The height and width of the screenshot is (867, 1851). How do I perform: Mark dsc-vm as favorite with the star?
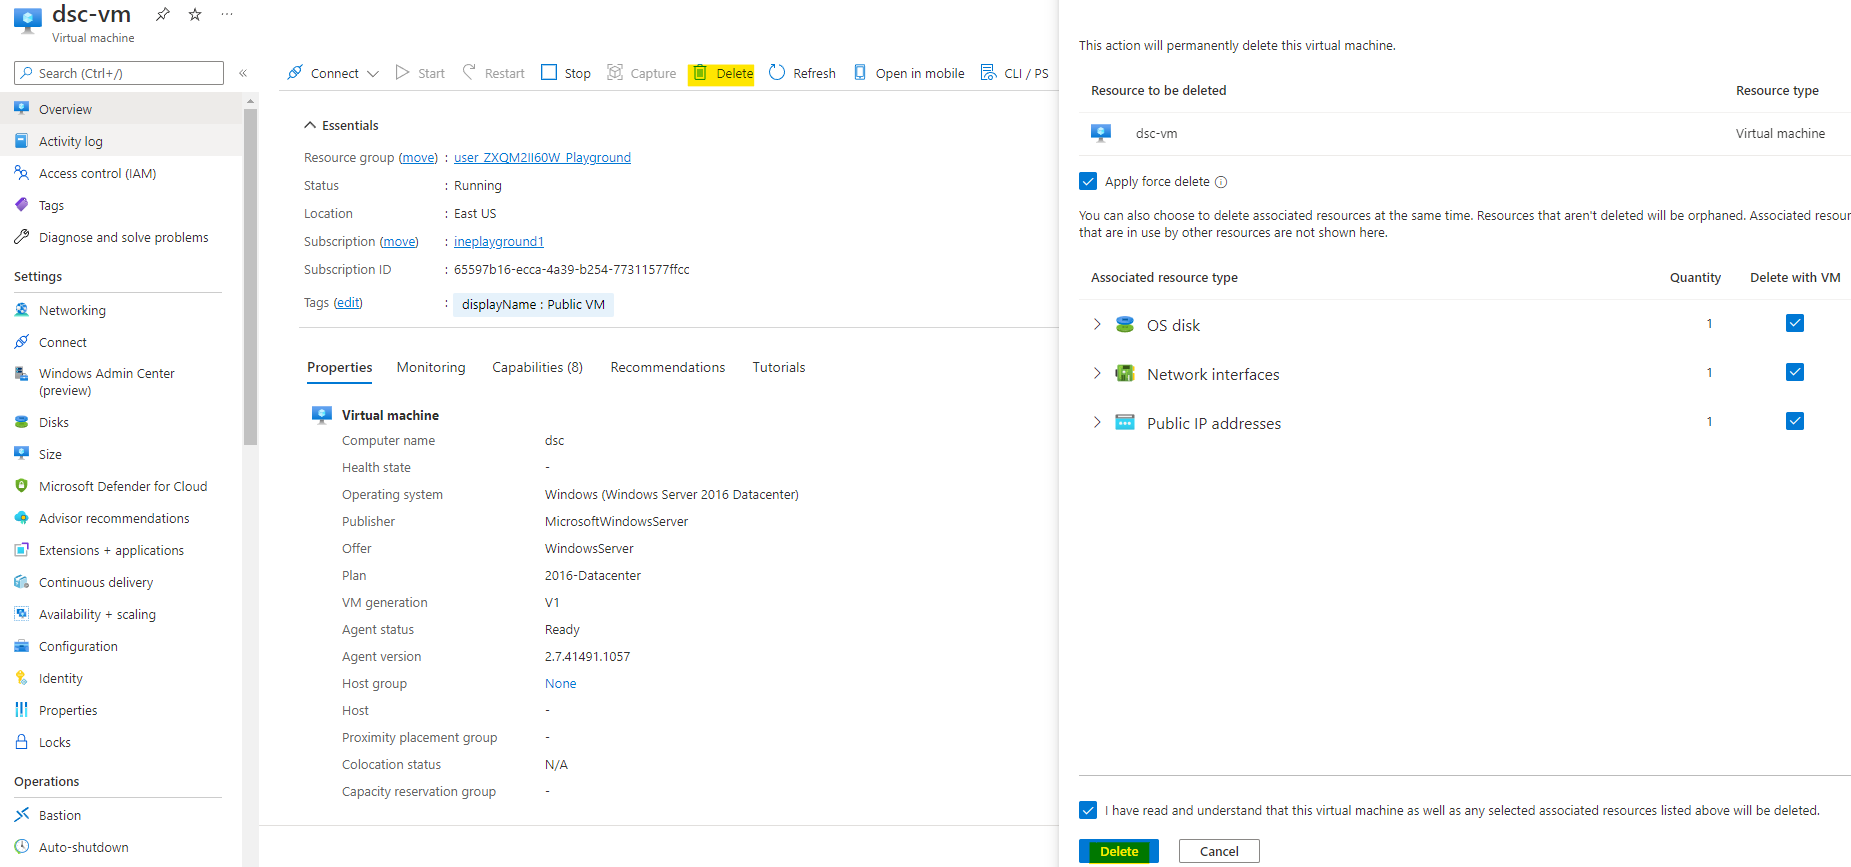point(195,14)
